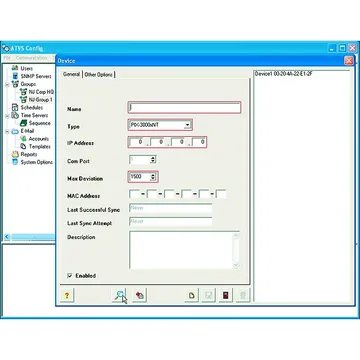Select Device1 entry in device list
360x360 pixels.
(283, 74)
